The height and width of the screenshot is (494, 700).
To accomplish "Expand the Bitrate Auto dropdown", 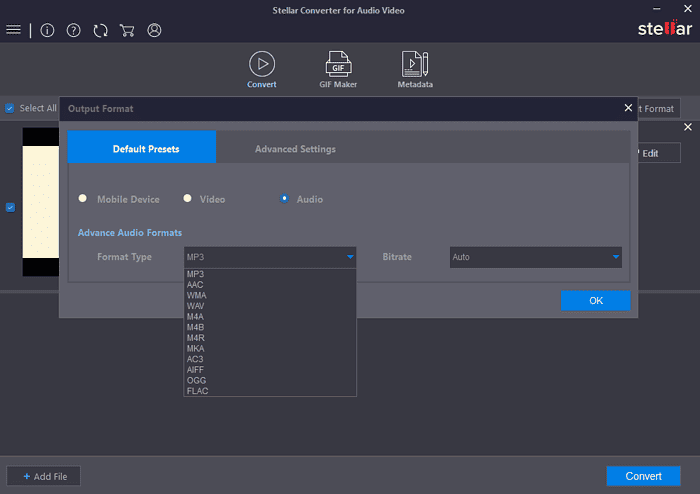I will click(535, 257).
